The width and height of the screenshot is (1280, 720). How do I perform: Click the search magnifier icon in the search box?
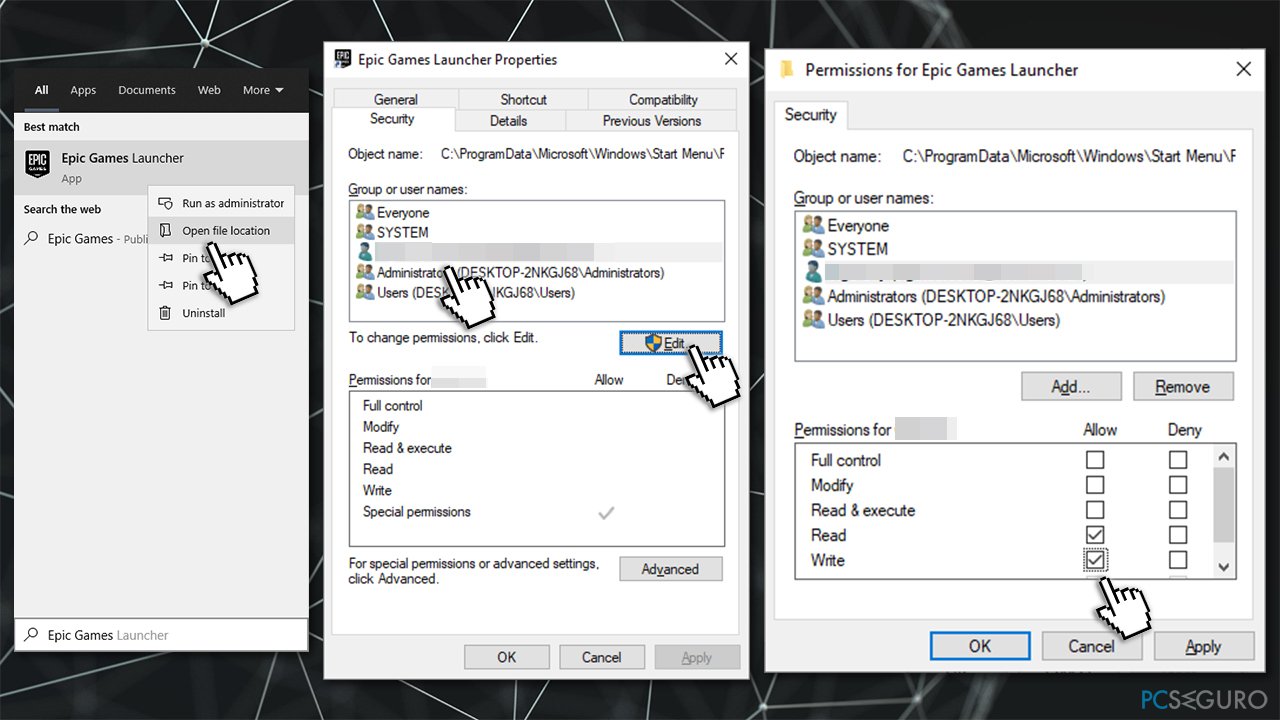32,635
